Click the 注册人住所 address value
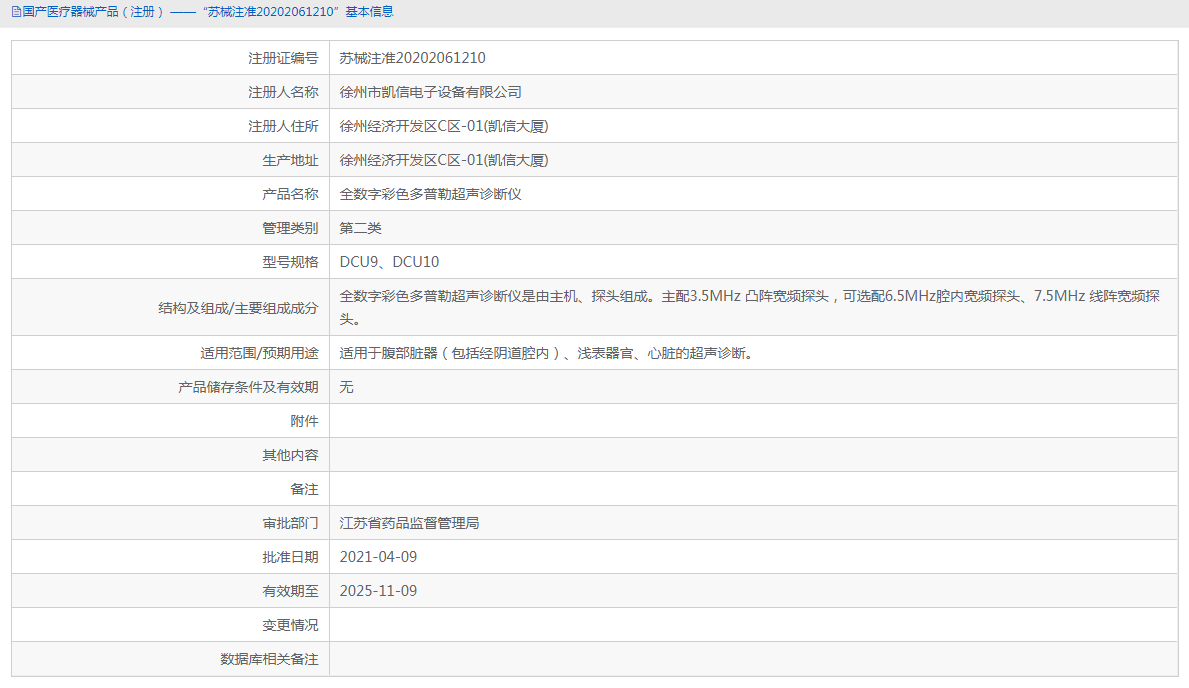 (x=444, y=127)
